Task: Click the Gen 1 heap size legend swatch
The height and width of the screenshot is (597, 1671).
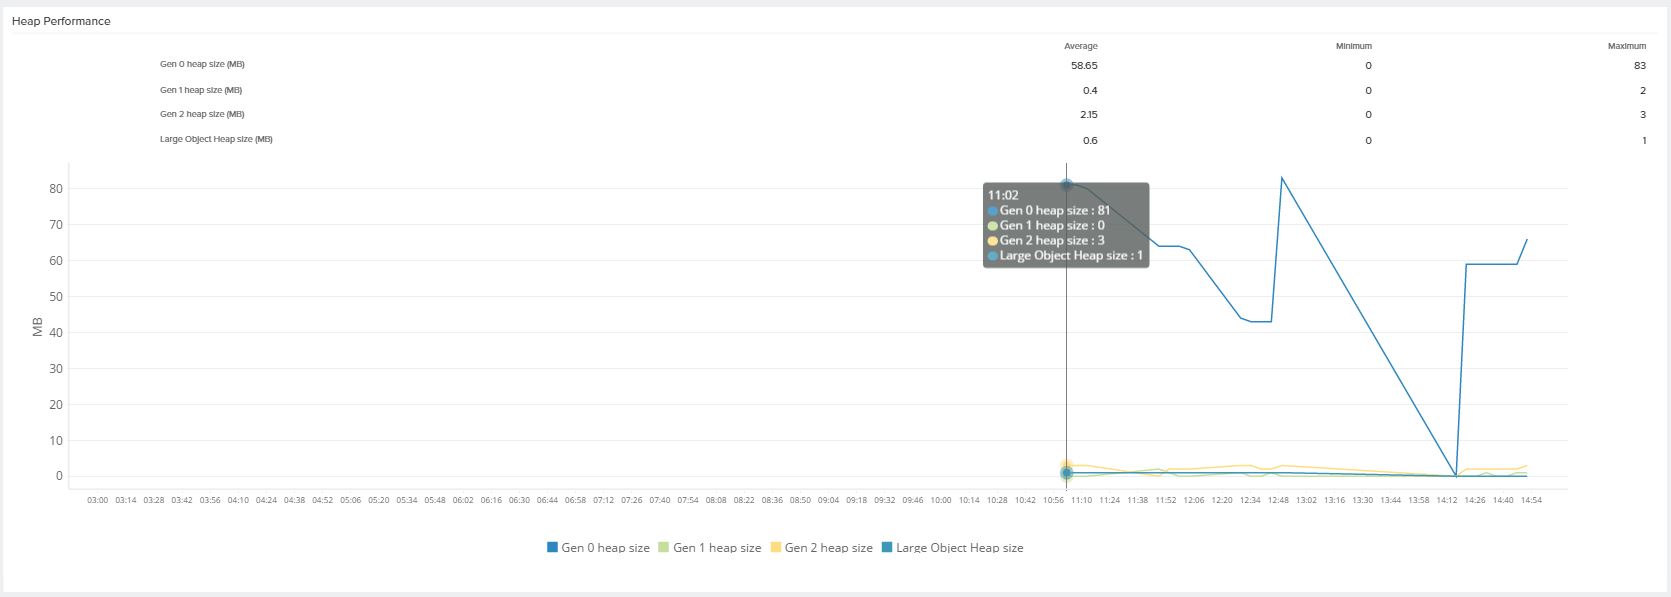Action: tap(663, 547)
